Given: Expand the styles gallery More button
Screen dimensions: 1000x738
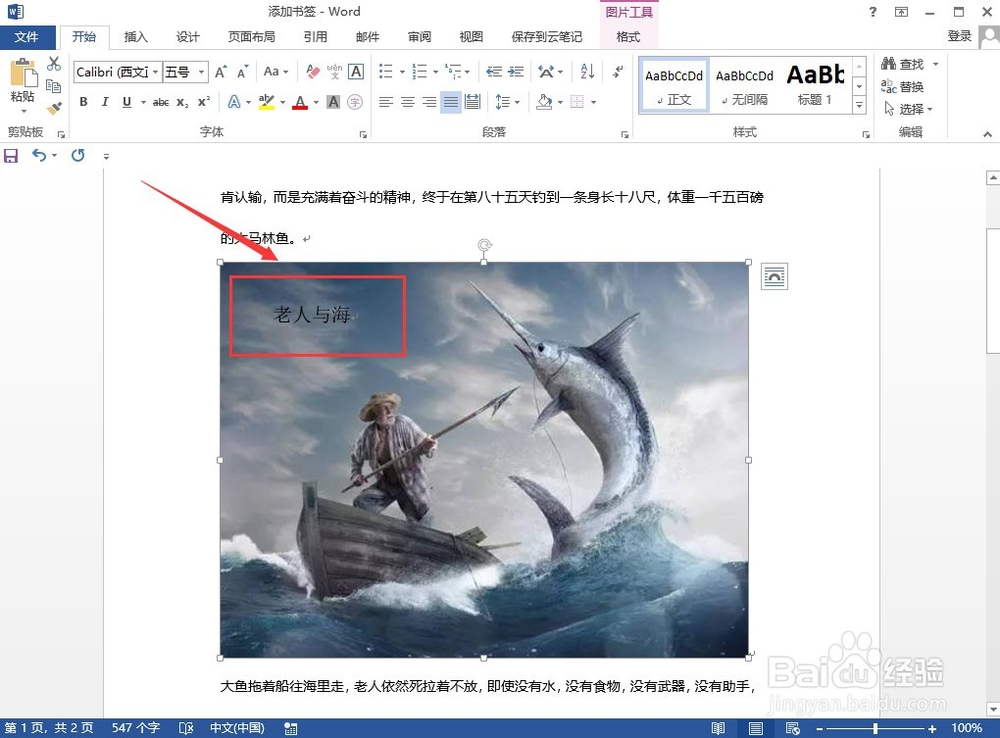Looking at the screenshot, I should click(x=860, y=105).
